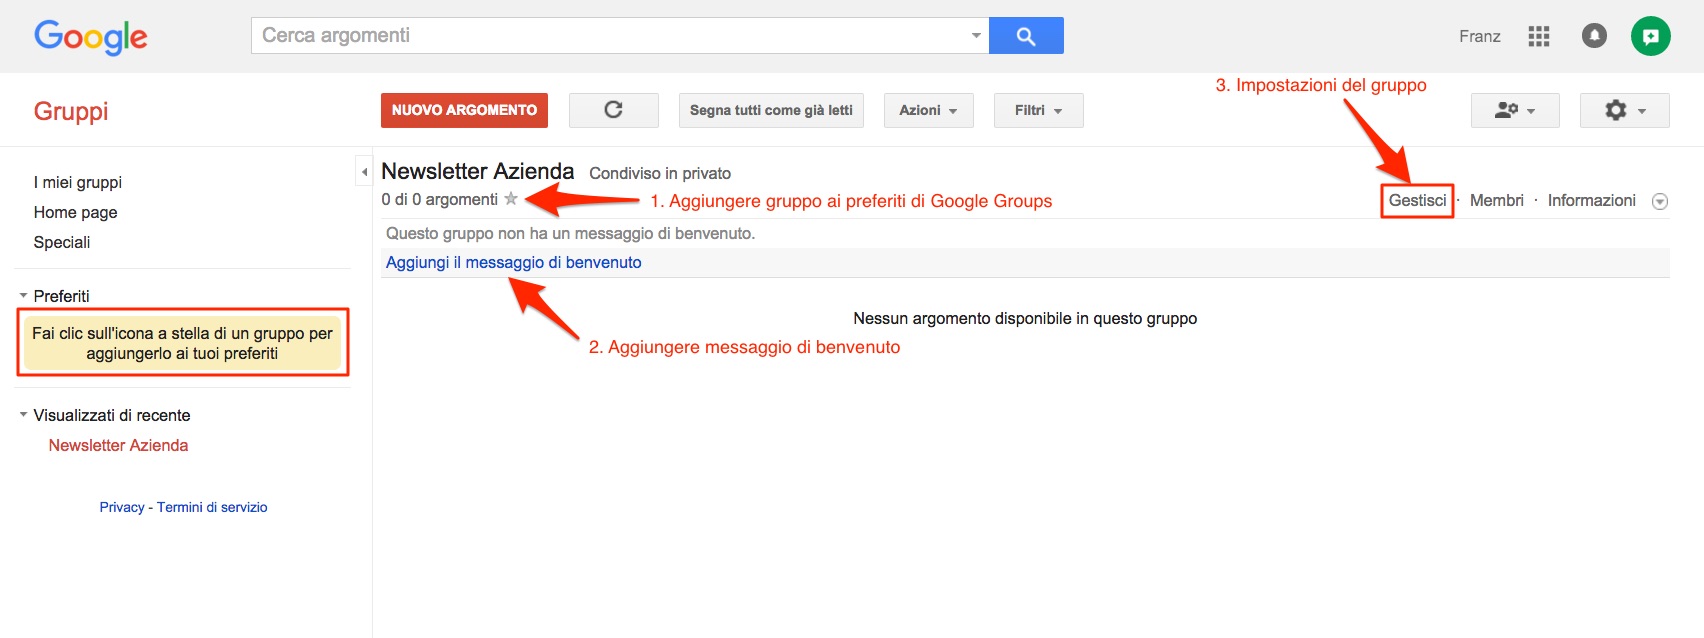Screen dimensions: 1704x638
Task: Open the members management dropdown
Action: [x=1515, y=110]
